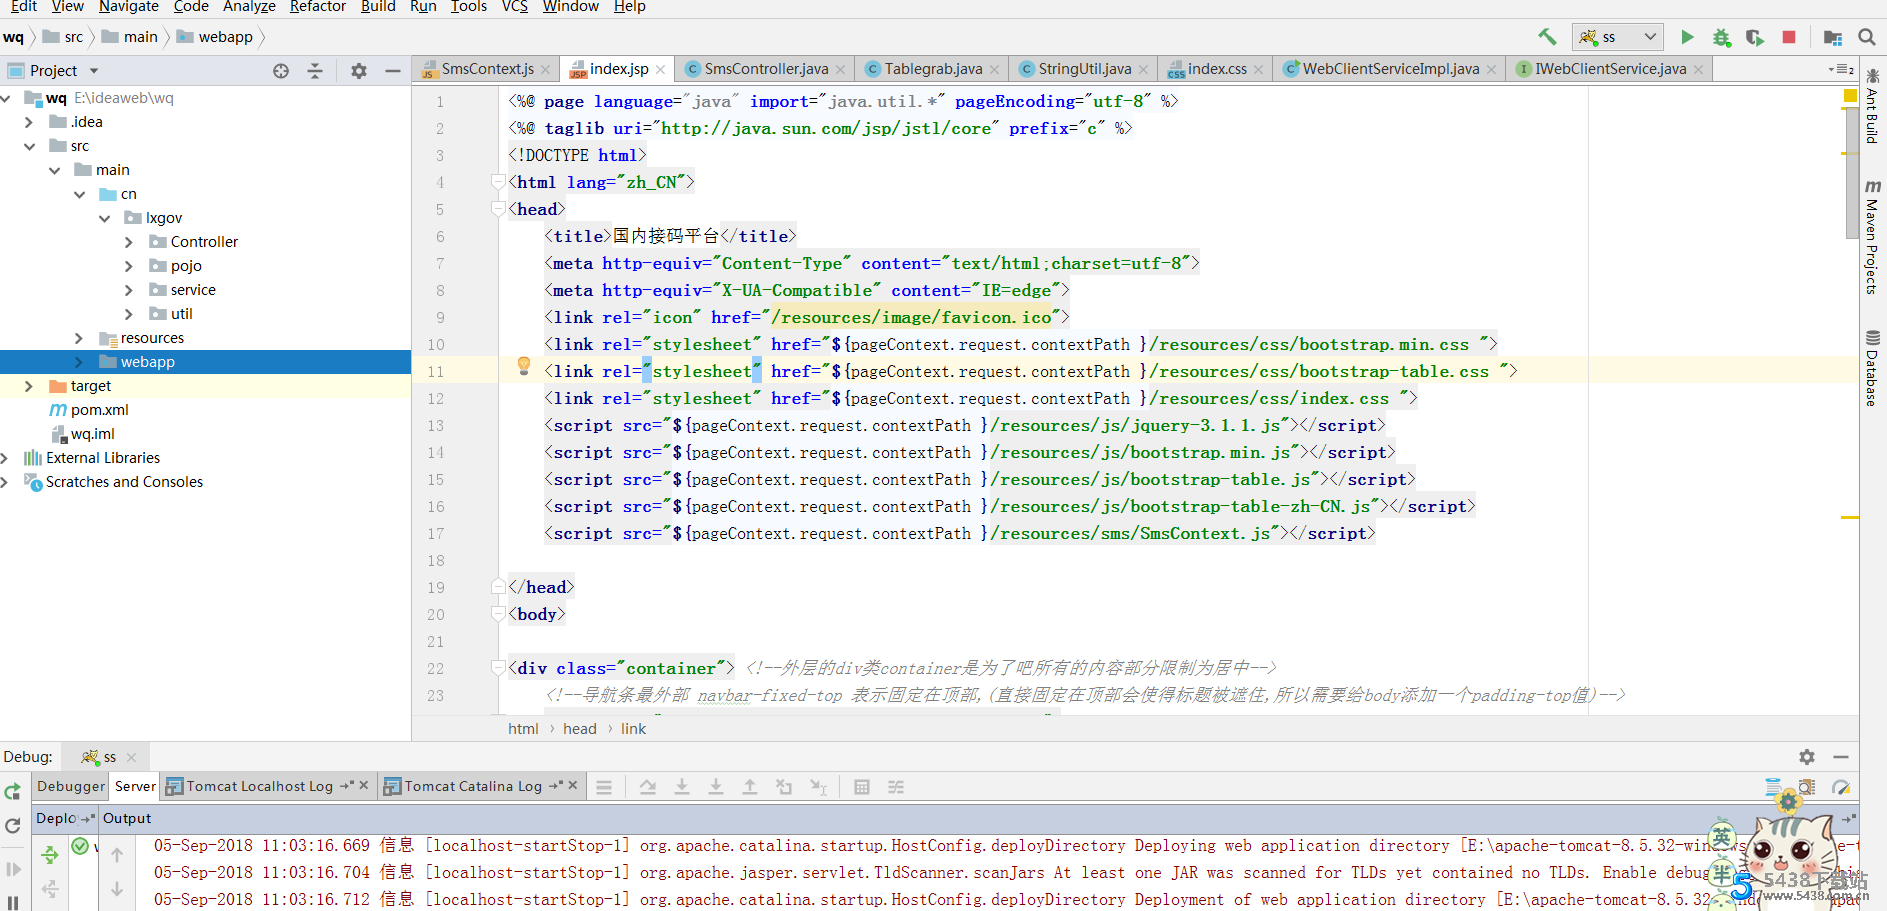Stop the running server with red square
Image resolution: width=1887 pixels, height=911 pixels.
pyautogui.click(x=1789, y=37)
